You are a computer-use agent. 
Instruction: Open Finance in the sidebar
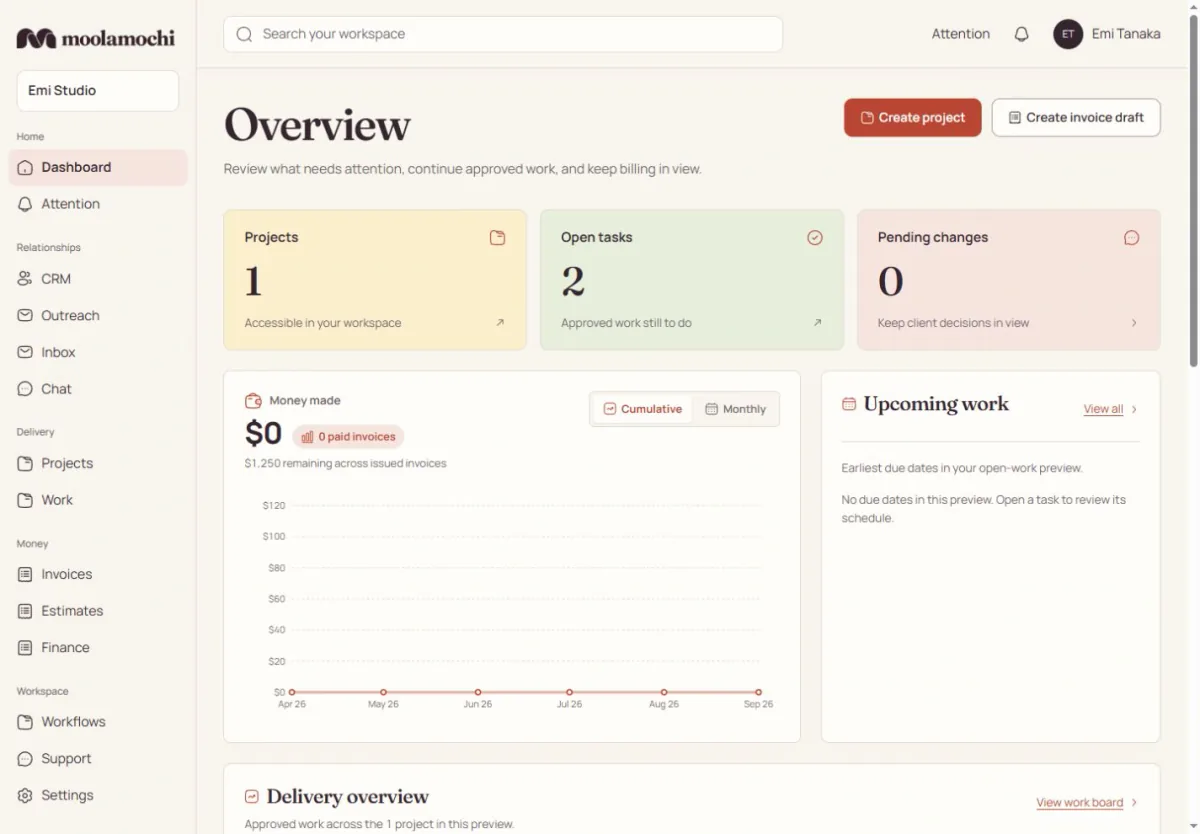(98, 648)
